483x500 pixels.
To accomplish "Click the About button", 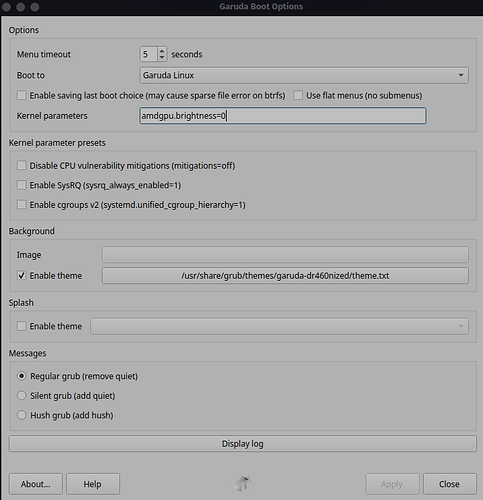I will pyautogui.click(x=36, y=484).
